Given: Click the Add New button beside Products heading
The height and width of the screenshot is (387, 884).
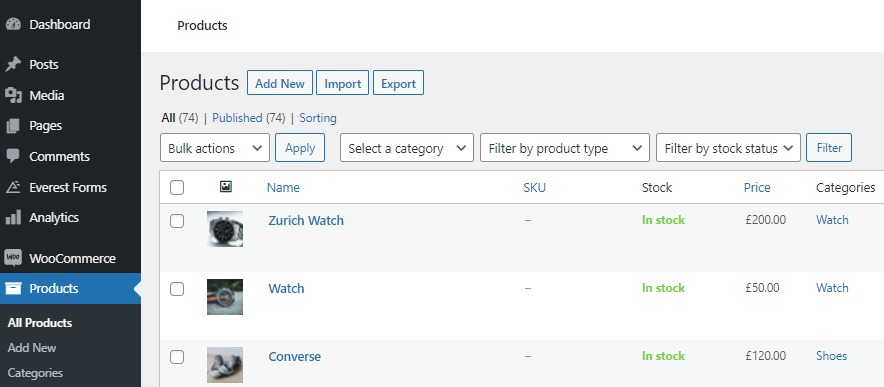Looking at the screenshot, I should [x=280, y=83].
